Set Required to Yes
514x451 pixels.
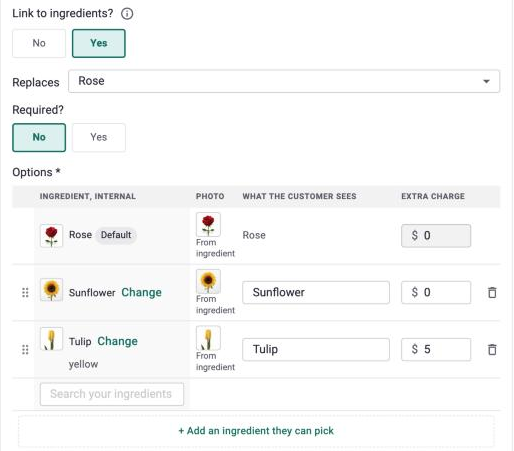[99, 137]
